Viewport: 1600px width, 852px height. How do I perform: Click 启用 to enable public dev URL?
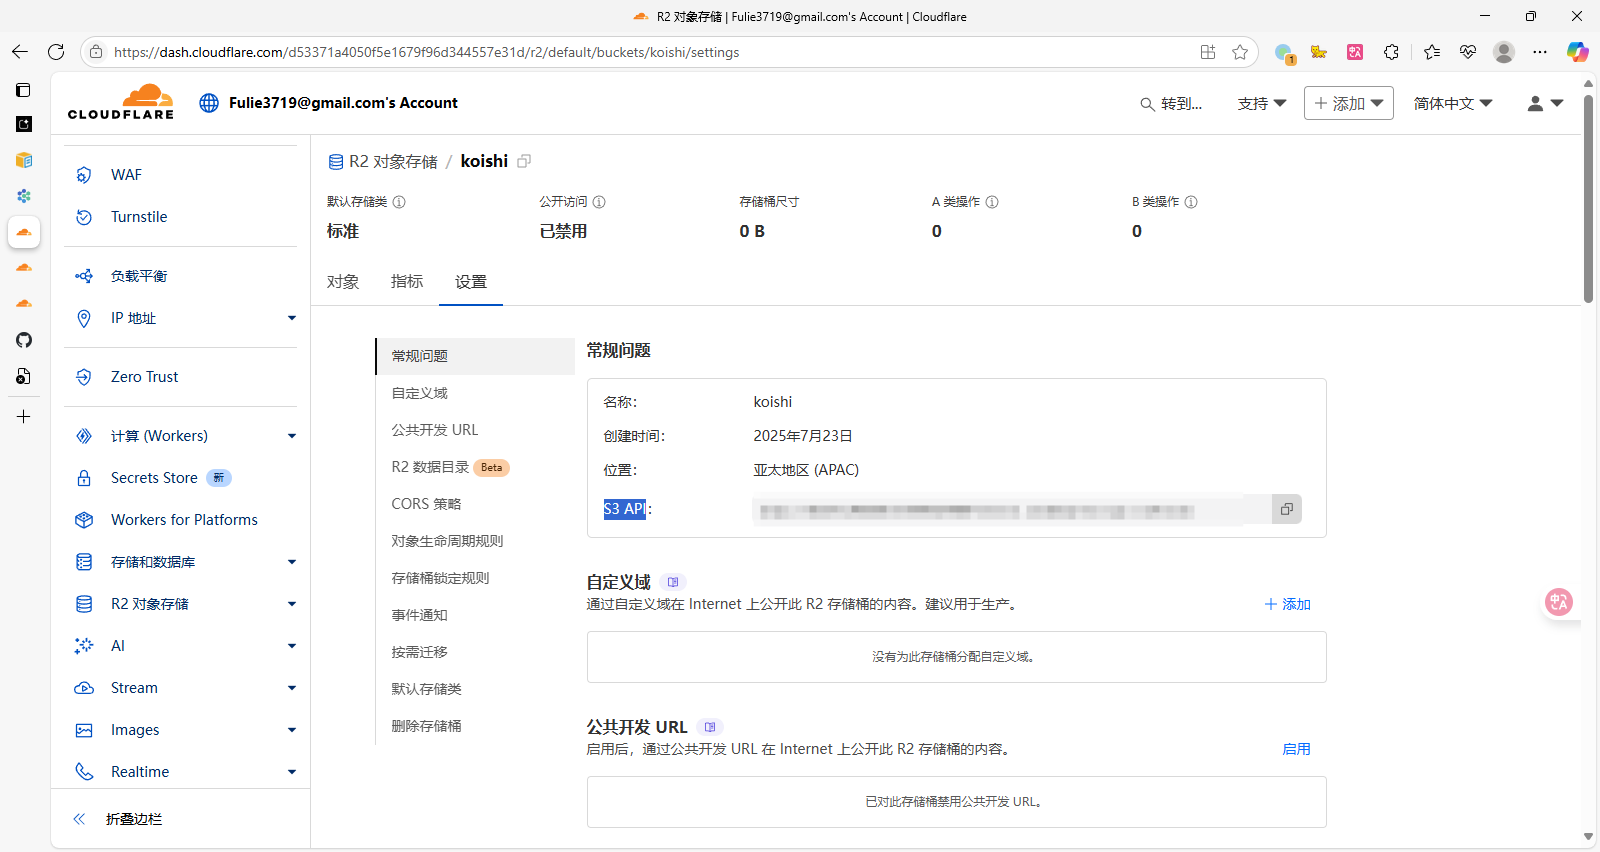coord(1296,749)
